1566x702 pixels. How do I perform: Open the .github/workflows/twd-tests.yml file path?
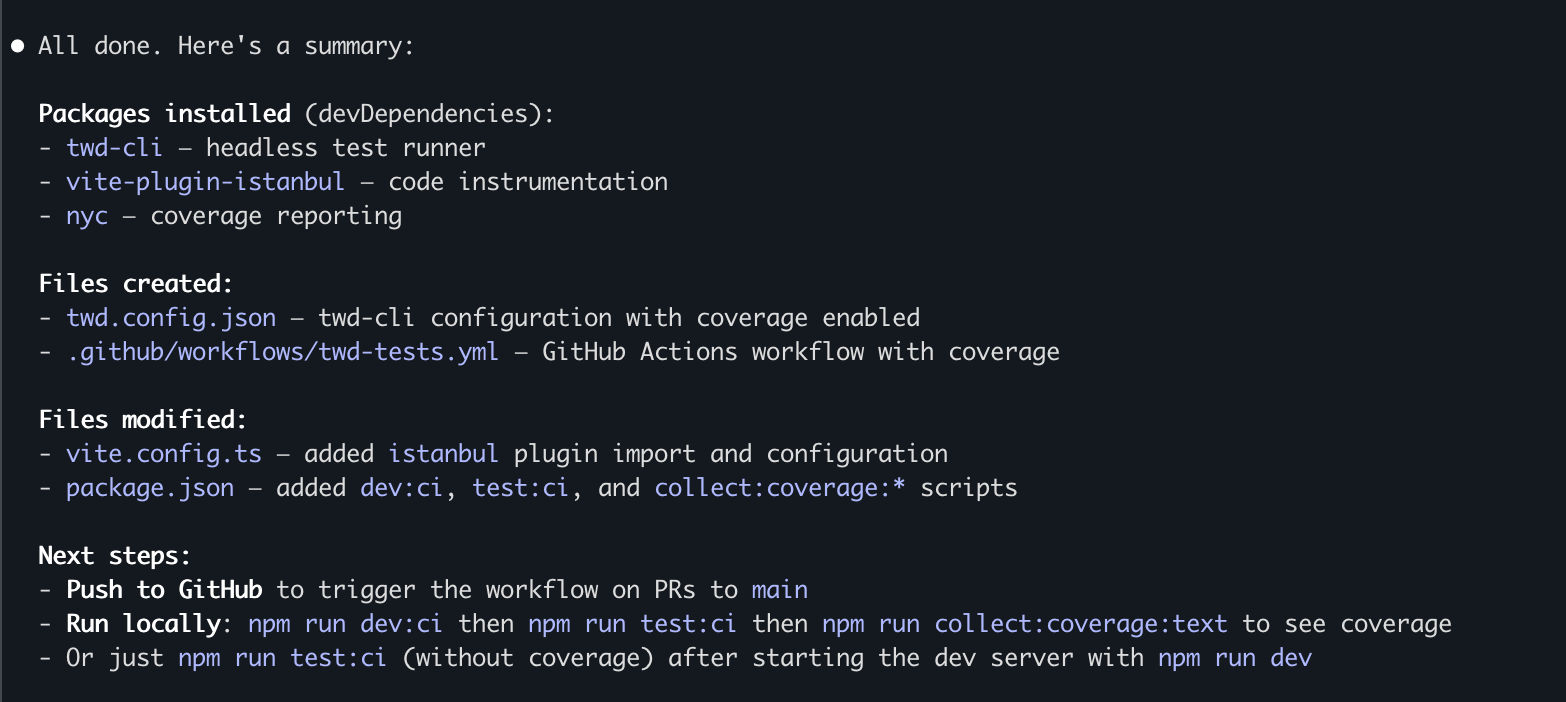pos(282,352)
